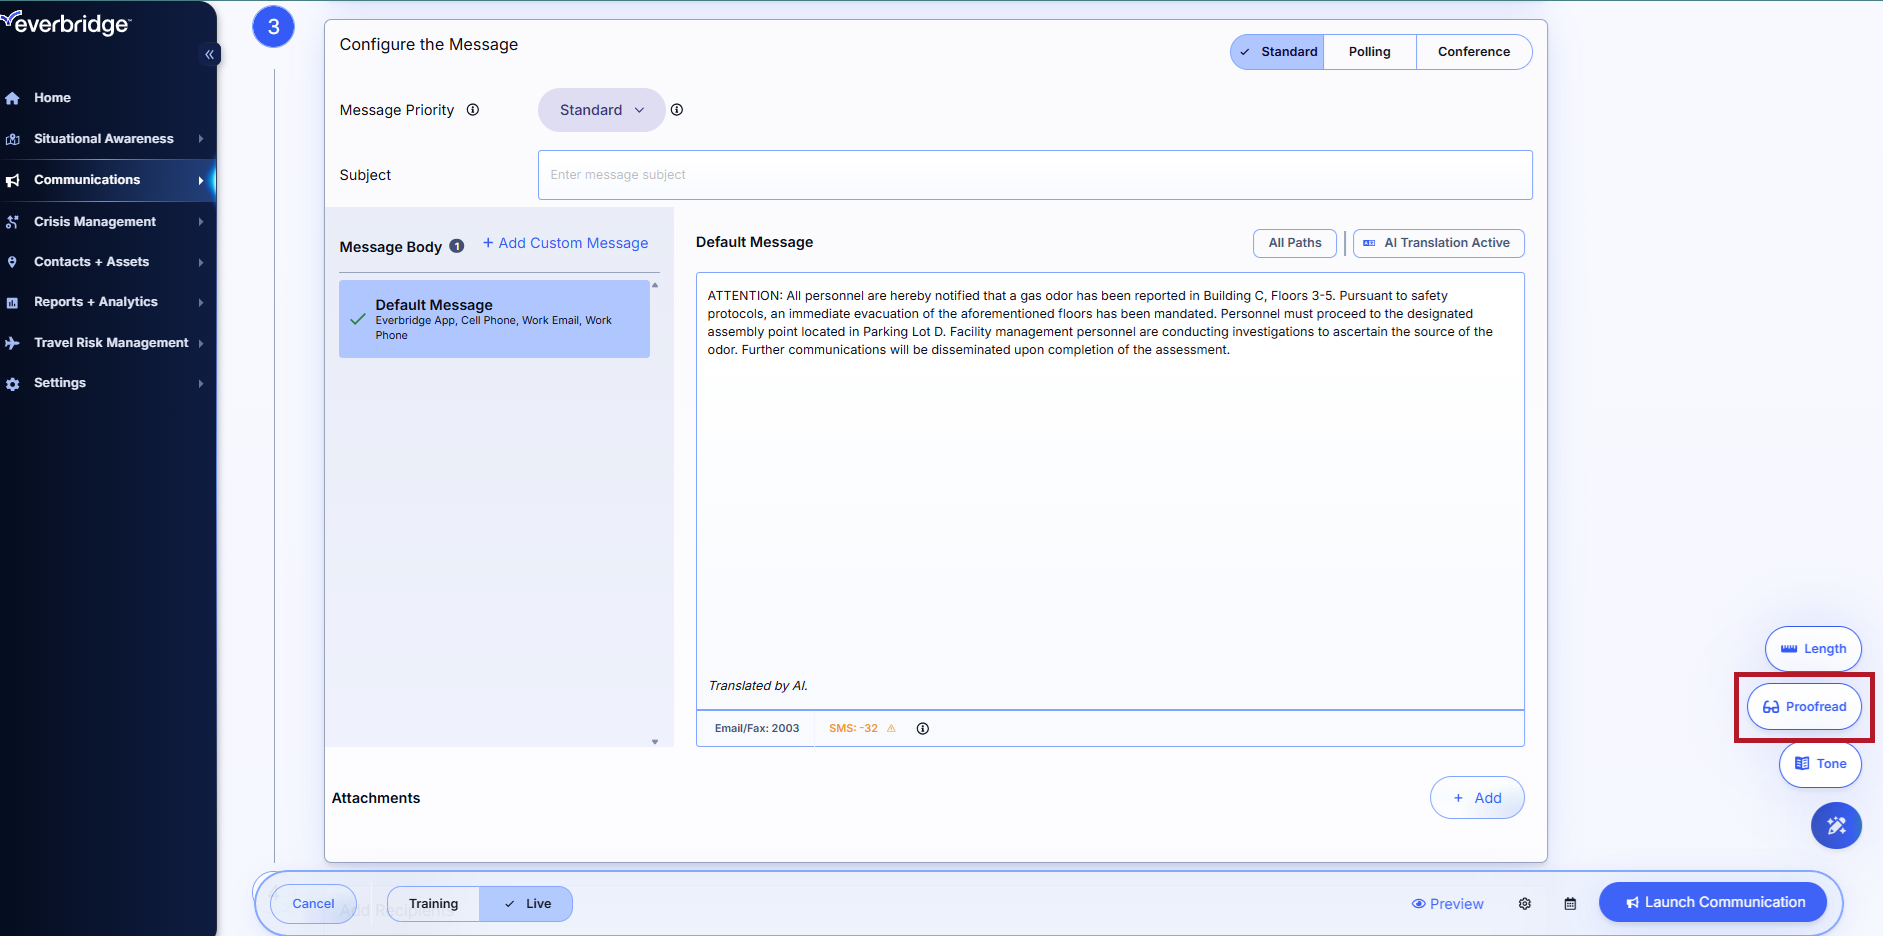Open the settings gear next to Preview
Viewport: 1883px width, 941px height.
click(1525, 904)
